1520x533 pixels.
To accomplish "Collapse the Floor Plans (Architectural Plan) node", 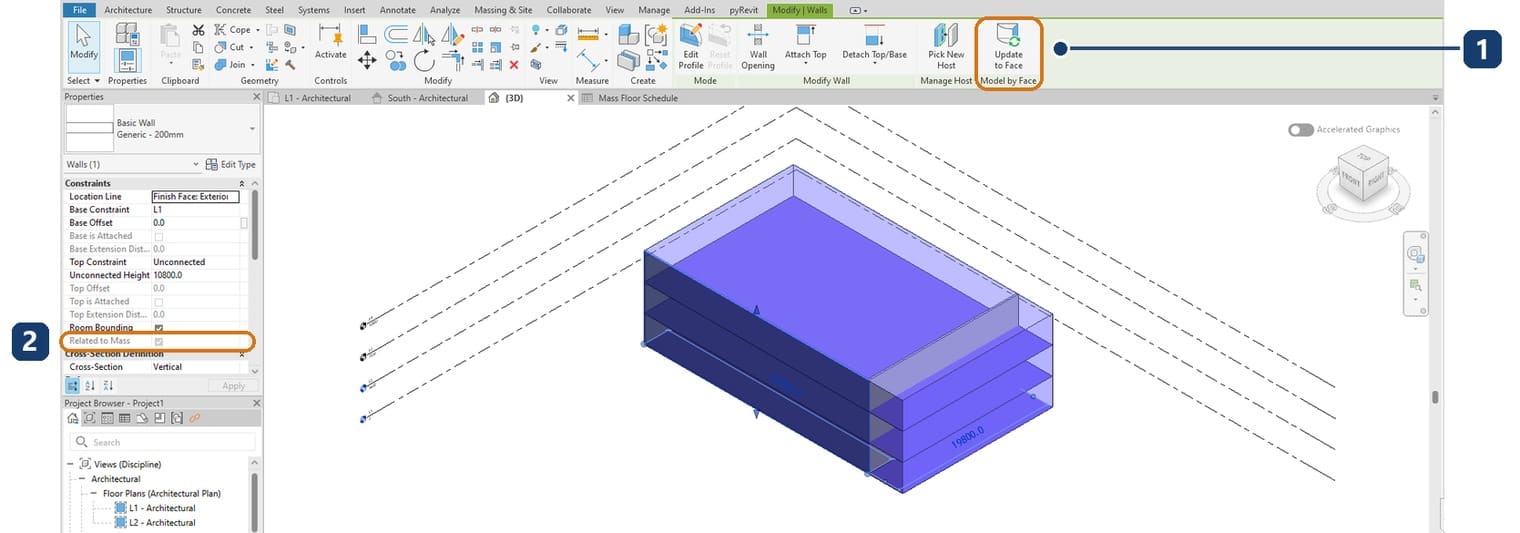I will click(x=94, y=493).
